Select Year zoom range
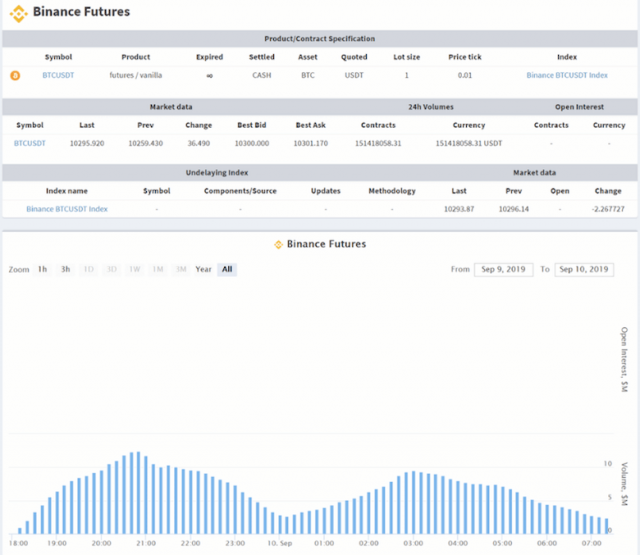Viewport: 640px width, 555px height. click(x=203, y=269)
